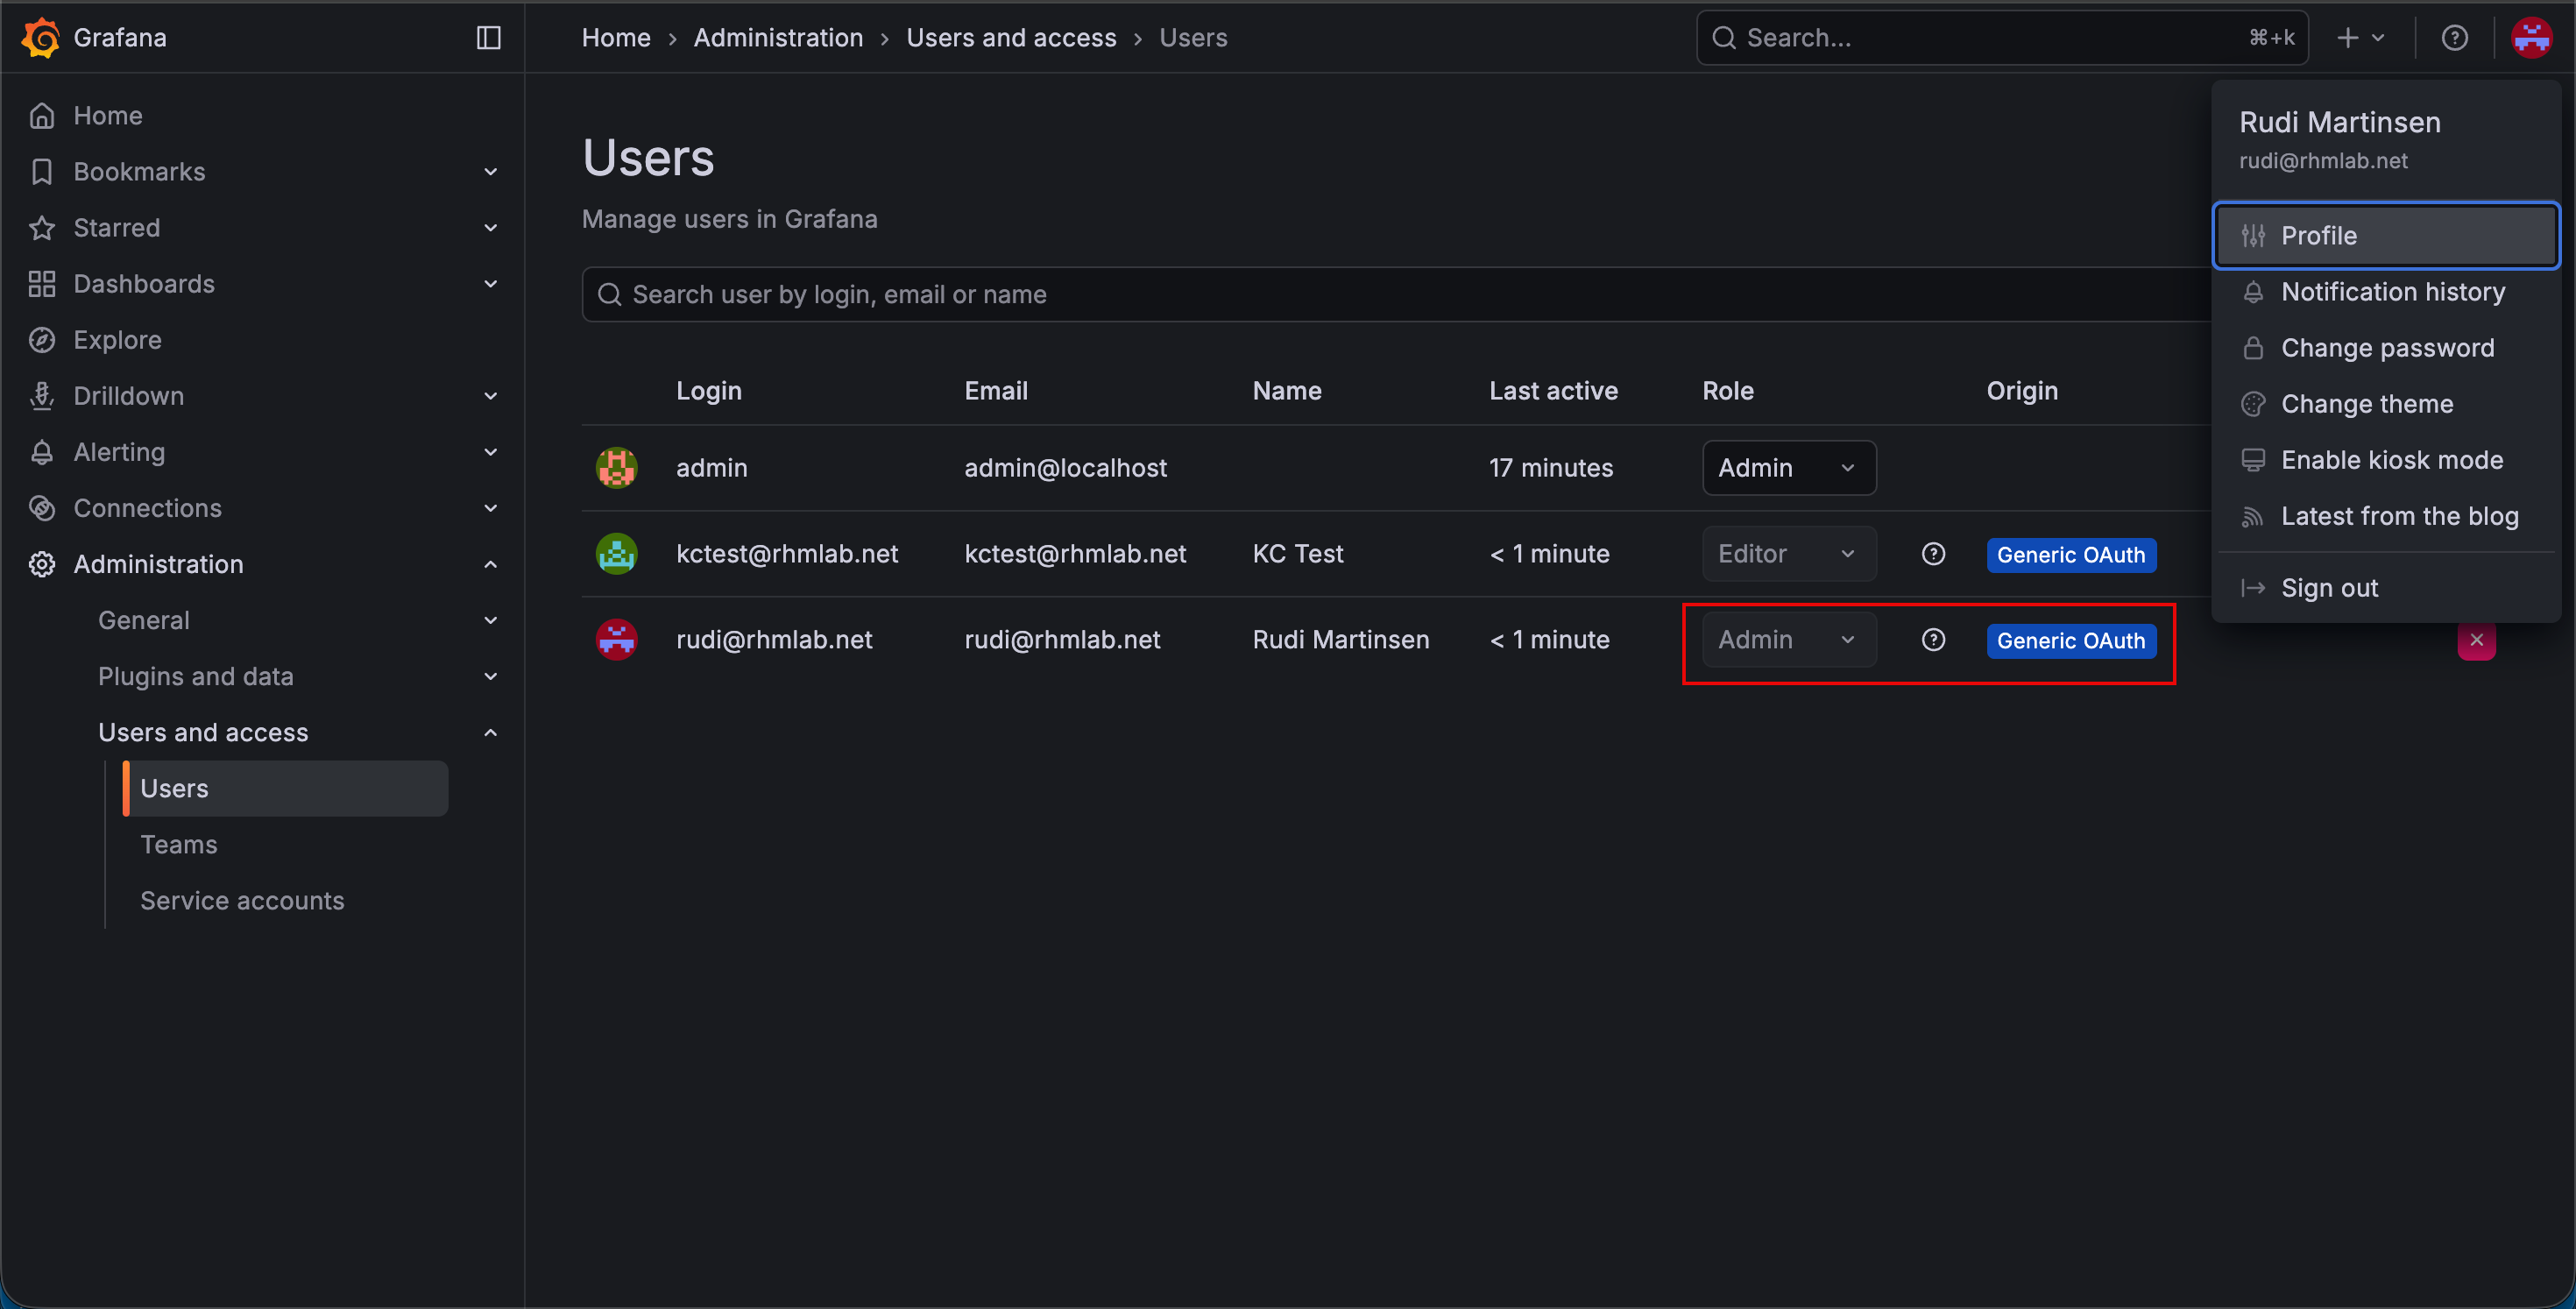This screenshot has height=1309, width=2576.
Task: Expand the Dashboards chevron
Action: click(489, 283)
